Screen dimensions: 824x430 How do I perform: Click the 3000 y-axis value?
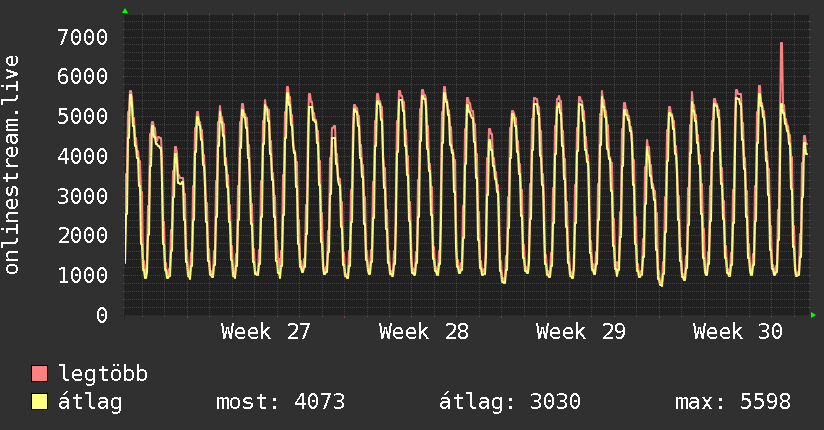83,197
